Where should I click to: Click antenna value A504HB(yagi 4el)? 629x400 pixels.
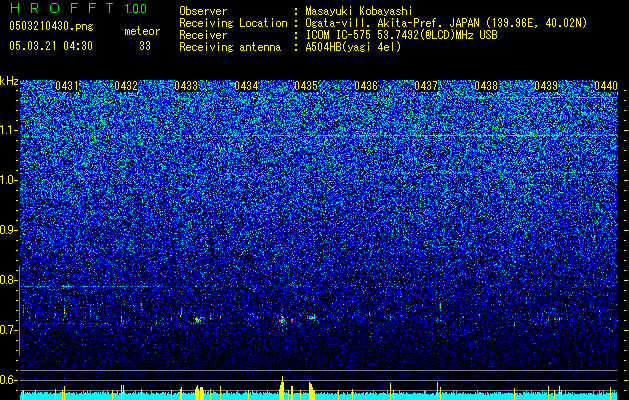(x=353, y=47)
